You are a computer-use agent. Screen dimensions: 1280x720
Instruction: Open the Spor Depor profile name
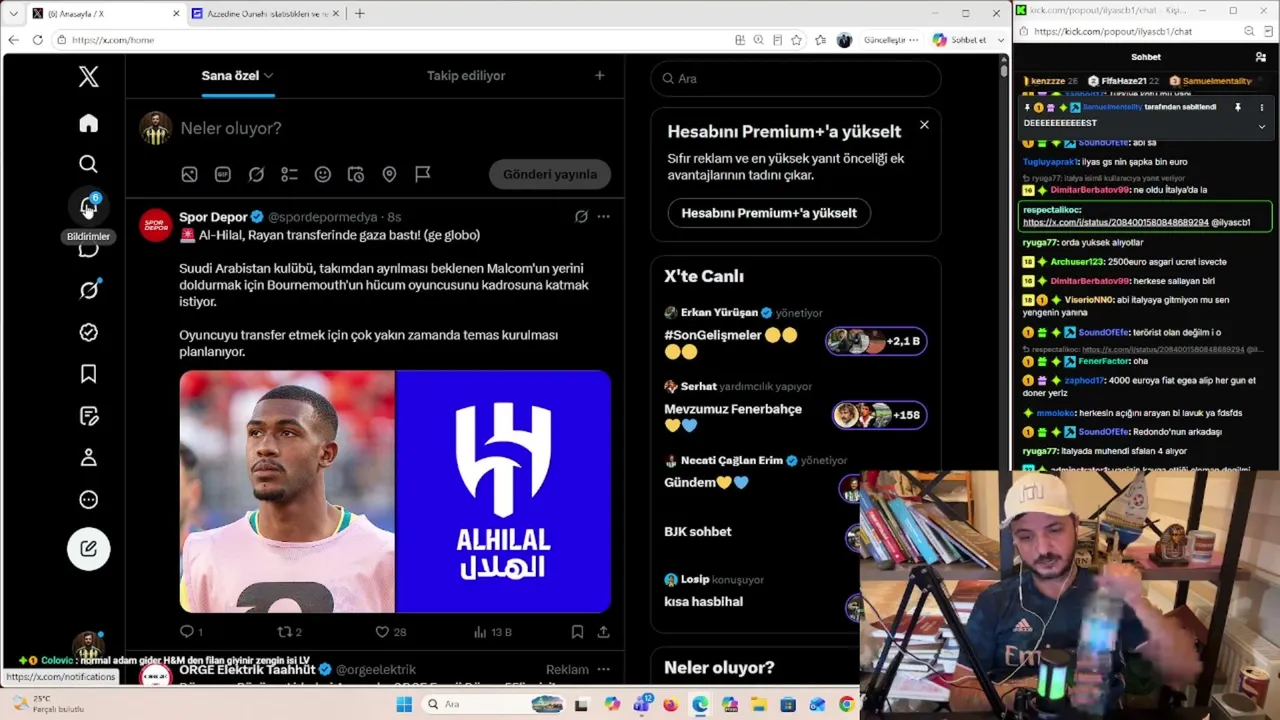coord(213,217)
